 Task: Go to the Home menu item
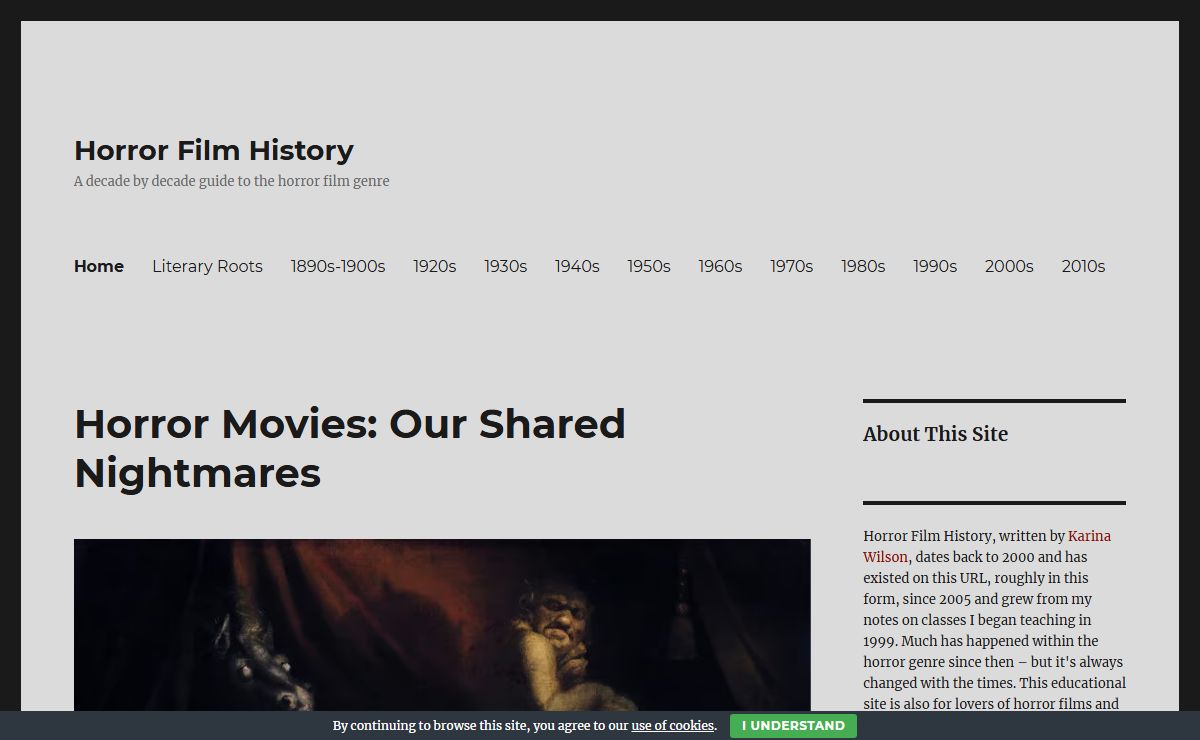tap(99, 266)
